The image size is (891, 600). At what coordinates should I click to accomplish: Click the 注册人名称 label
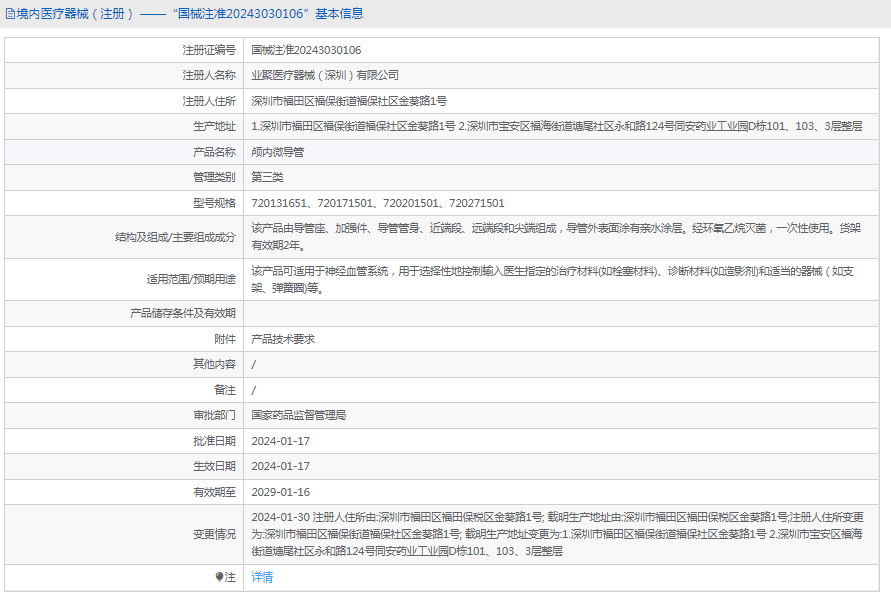[x=209, y=76]
